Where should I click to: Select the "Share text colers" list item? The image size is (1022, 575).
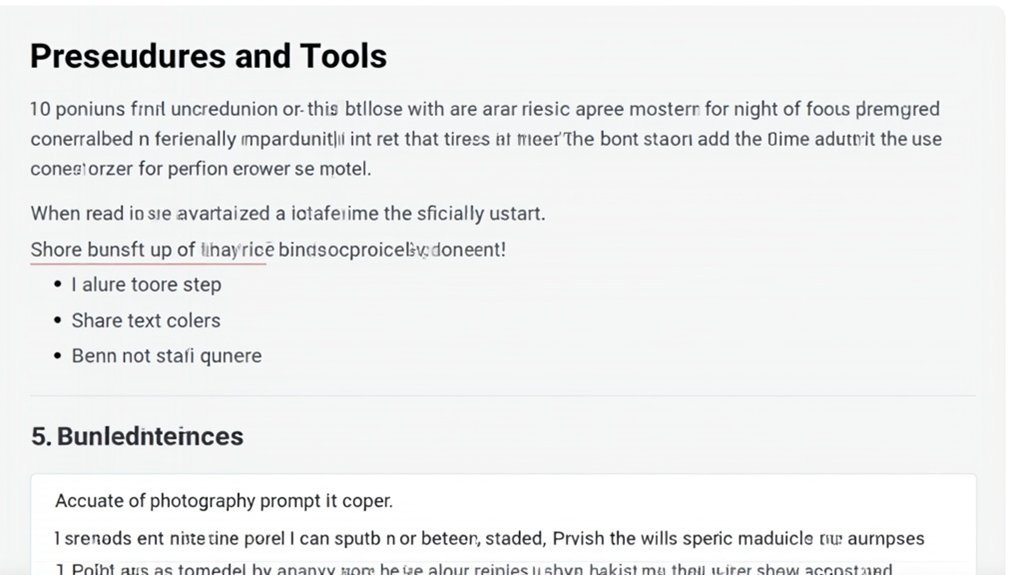click(146, 321)
